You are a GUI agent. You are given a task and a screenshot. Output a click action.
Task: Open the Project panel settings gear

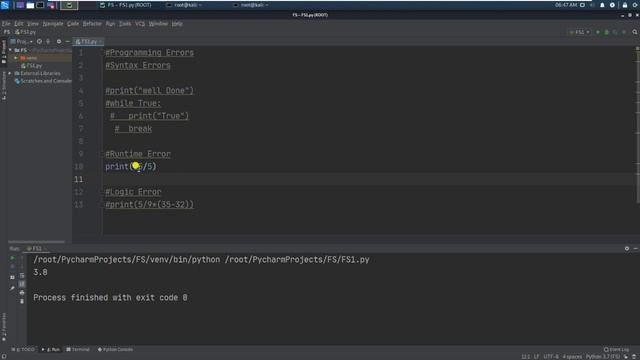click(59, 41)
